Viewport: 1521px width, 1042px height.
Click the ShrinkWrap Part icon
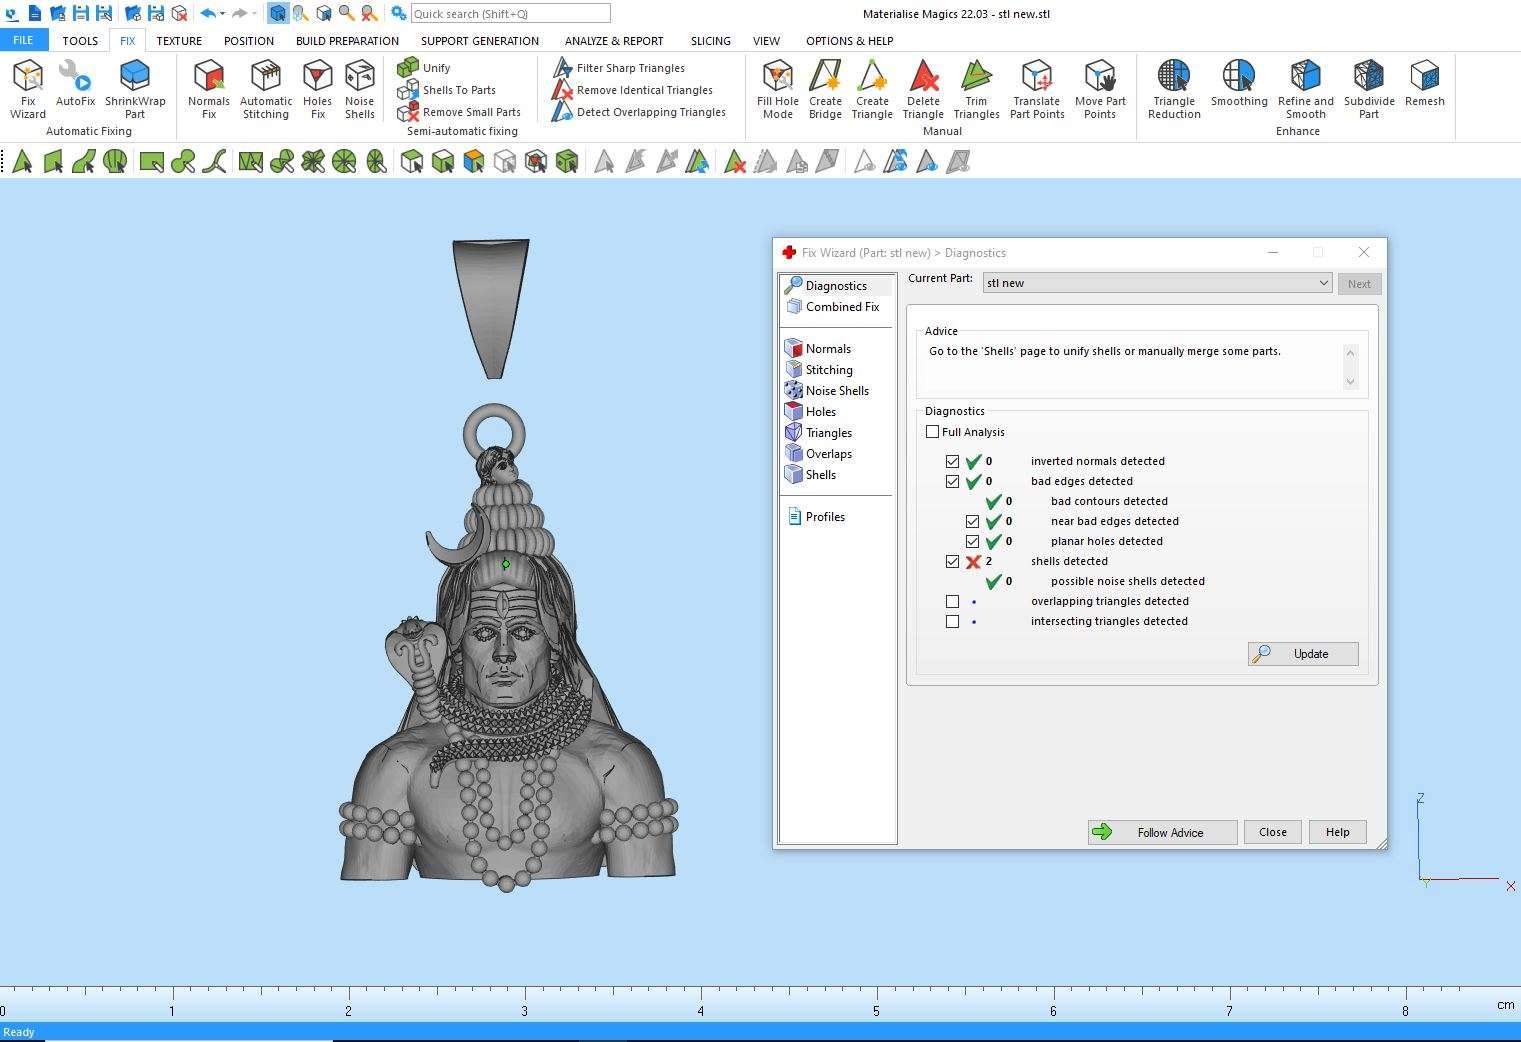point(135,88)
